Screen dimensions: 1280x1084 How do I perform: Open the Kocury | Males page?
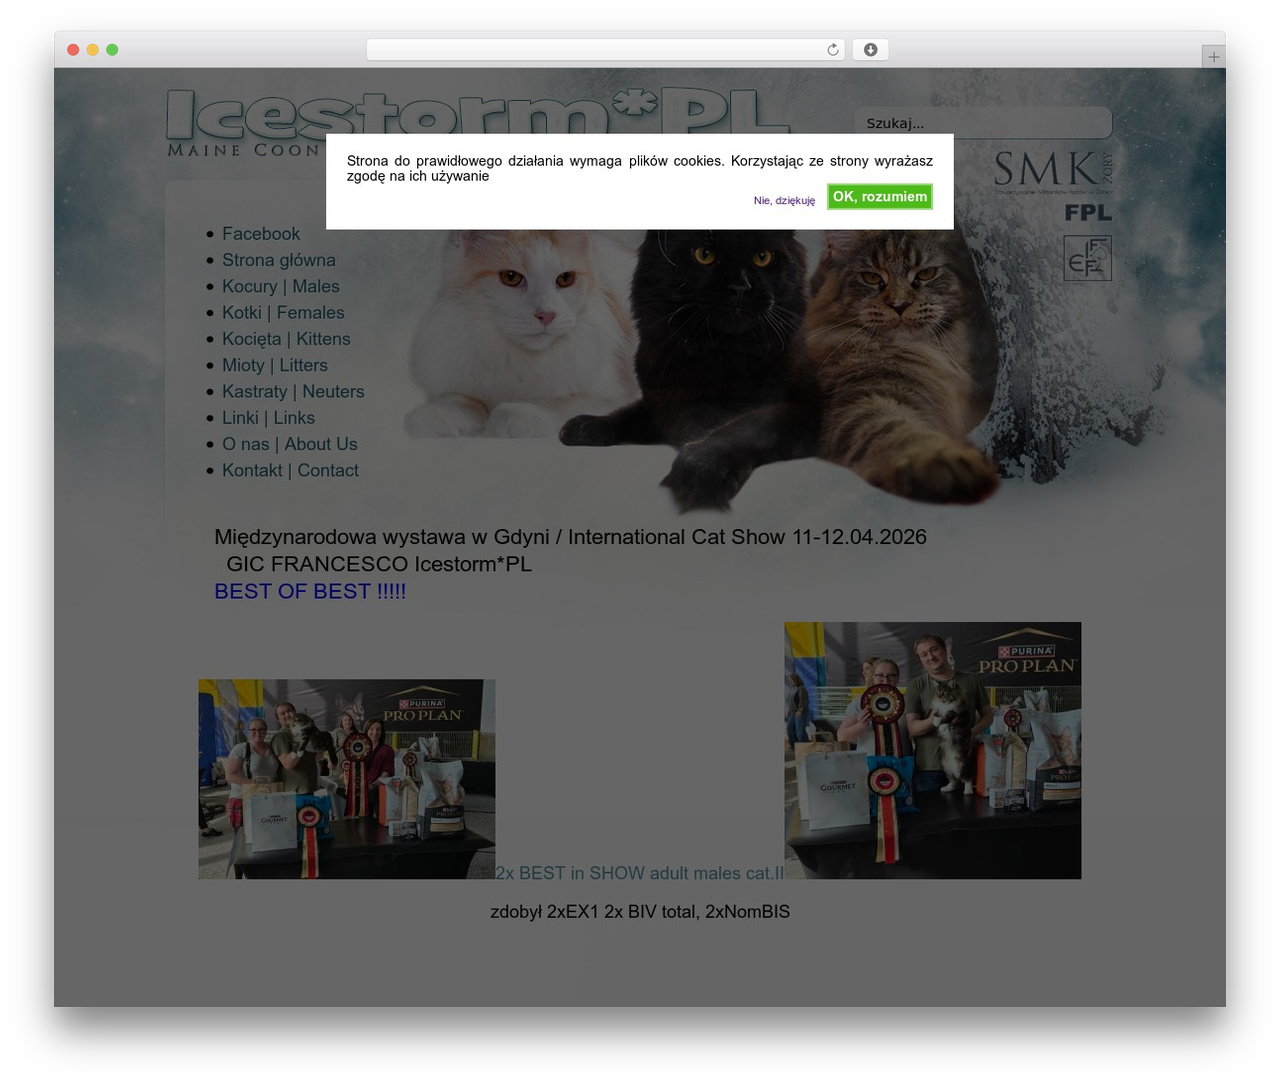point(281,286)
